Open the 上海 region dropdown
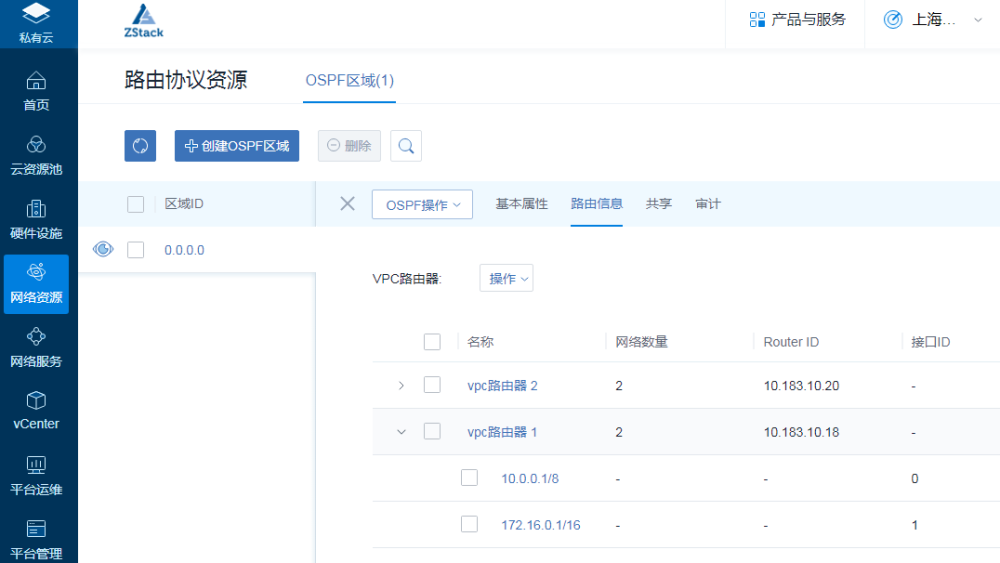This screenshot has height=563, width=1000. click(x=933, y=20)
